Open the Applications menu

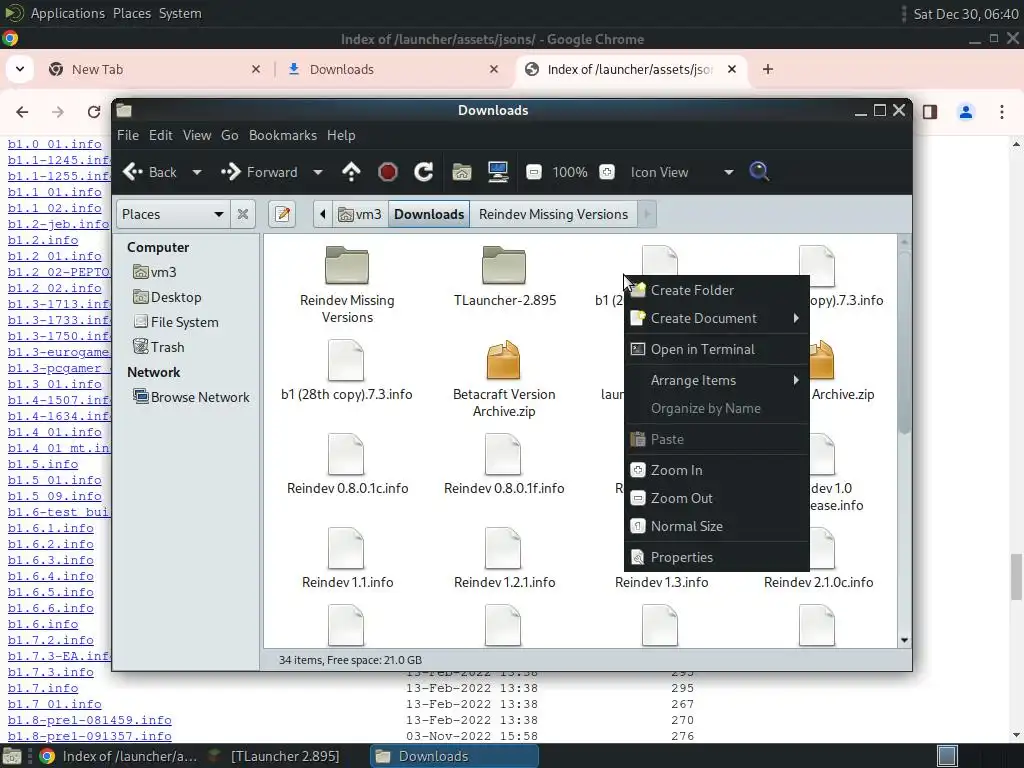pyautogui.click(x=67, y=13)
